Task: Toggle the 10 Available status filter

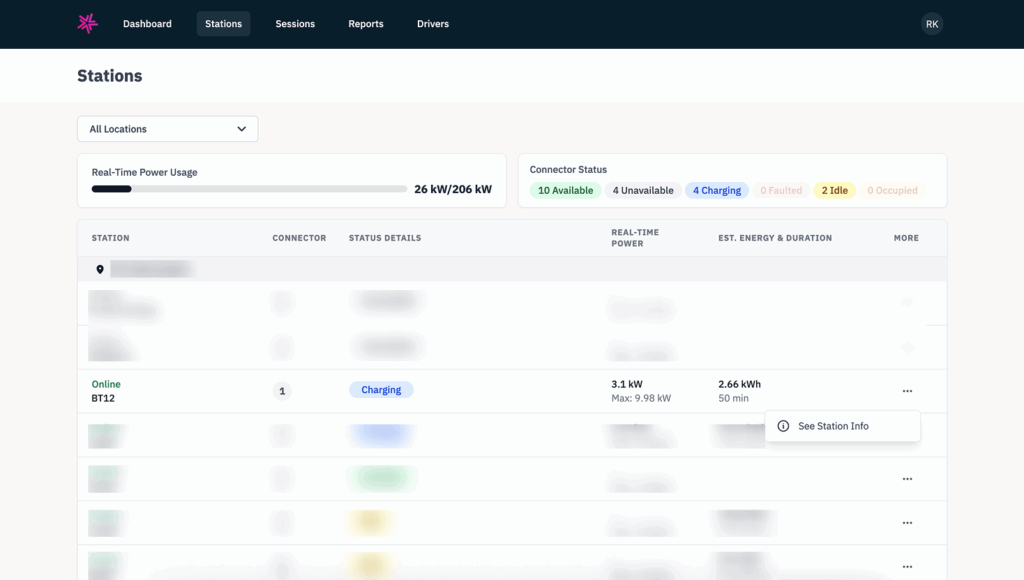Action: [x=565, y=190]
